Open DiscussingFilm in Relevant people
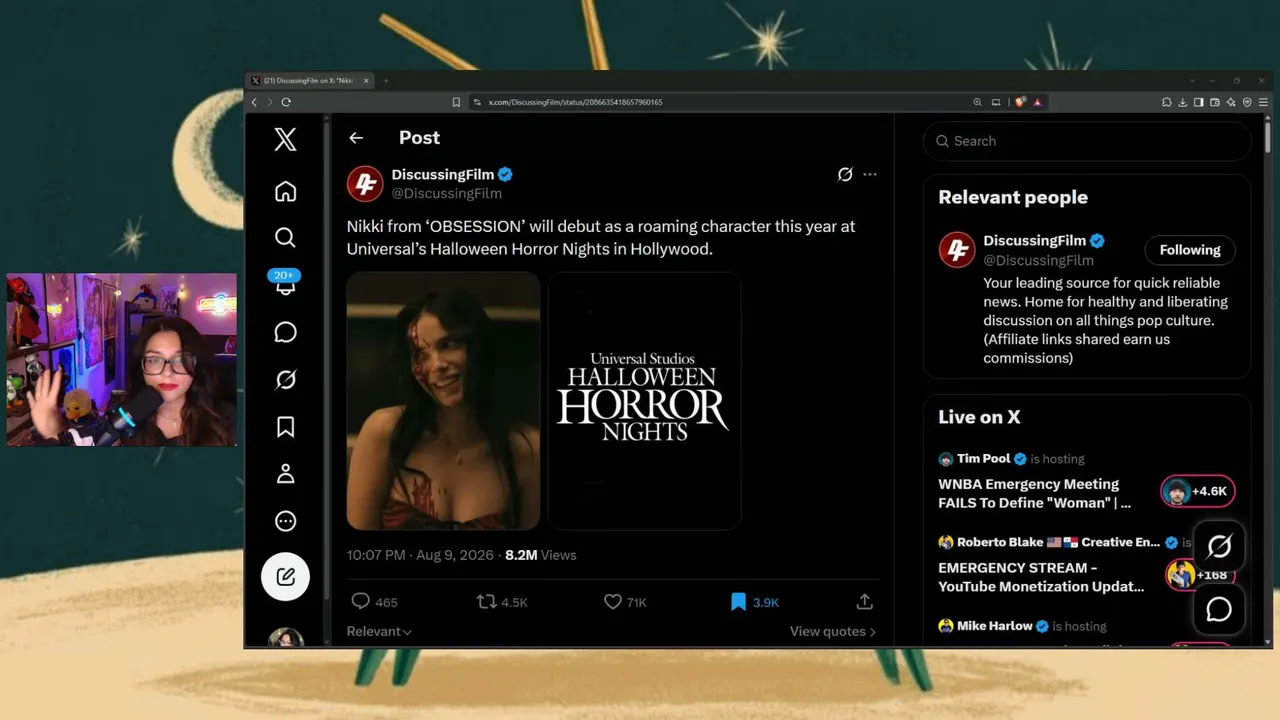The width and height of the screenshot is (1280, 720). [x=1035, y=241]
